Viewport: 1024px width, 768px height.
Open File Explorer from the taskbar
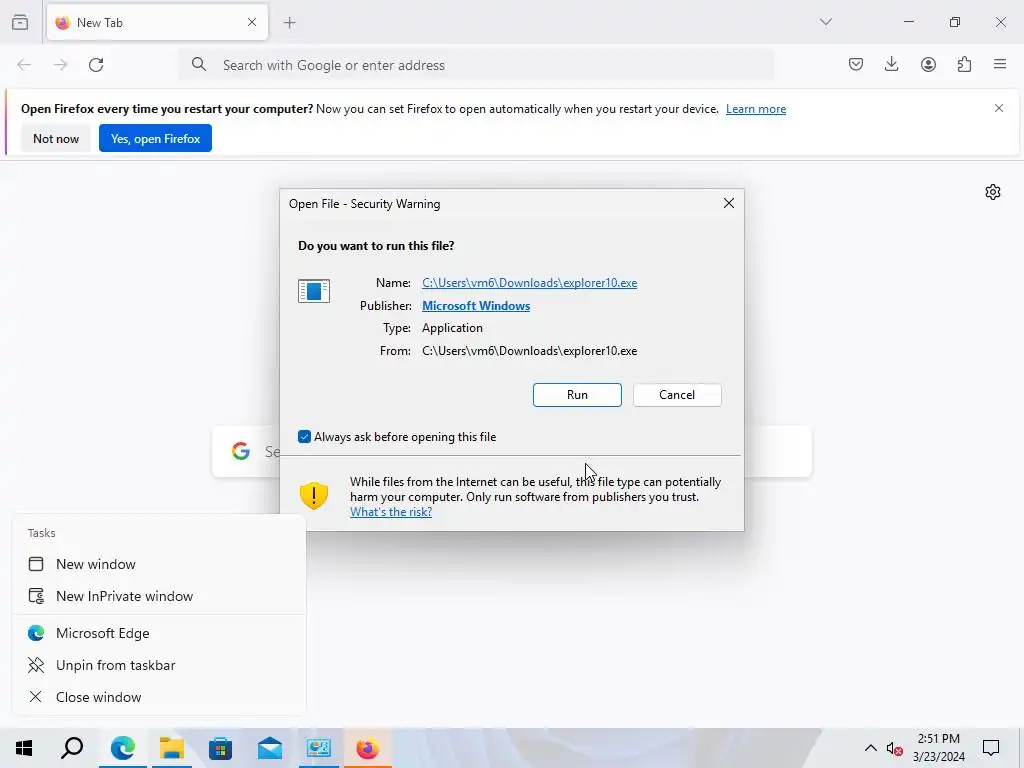click(172, 748)
